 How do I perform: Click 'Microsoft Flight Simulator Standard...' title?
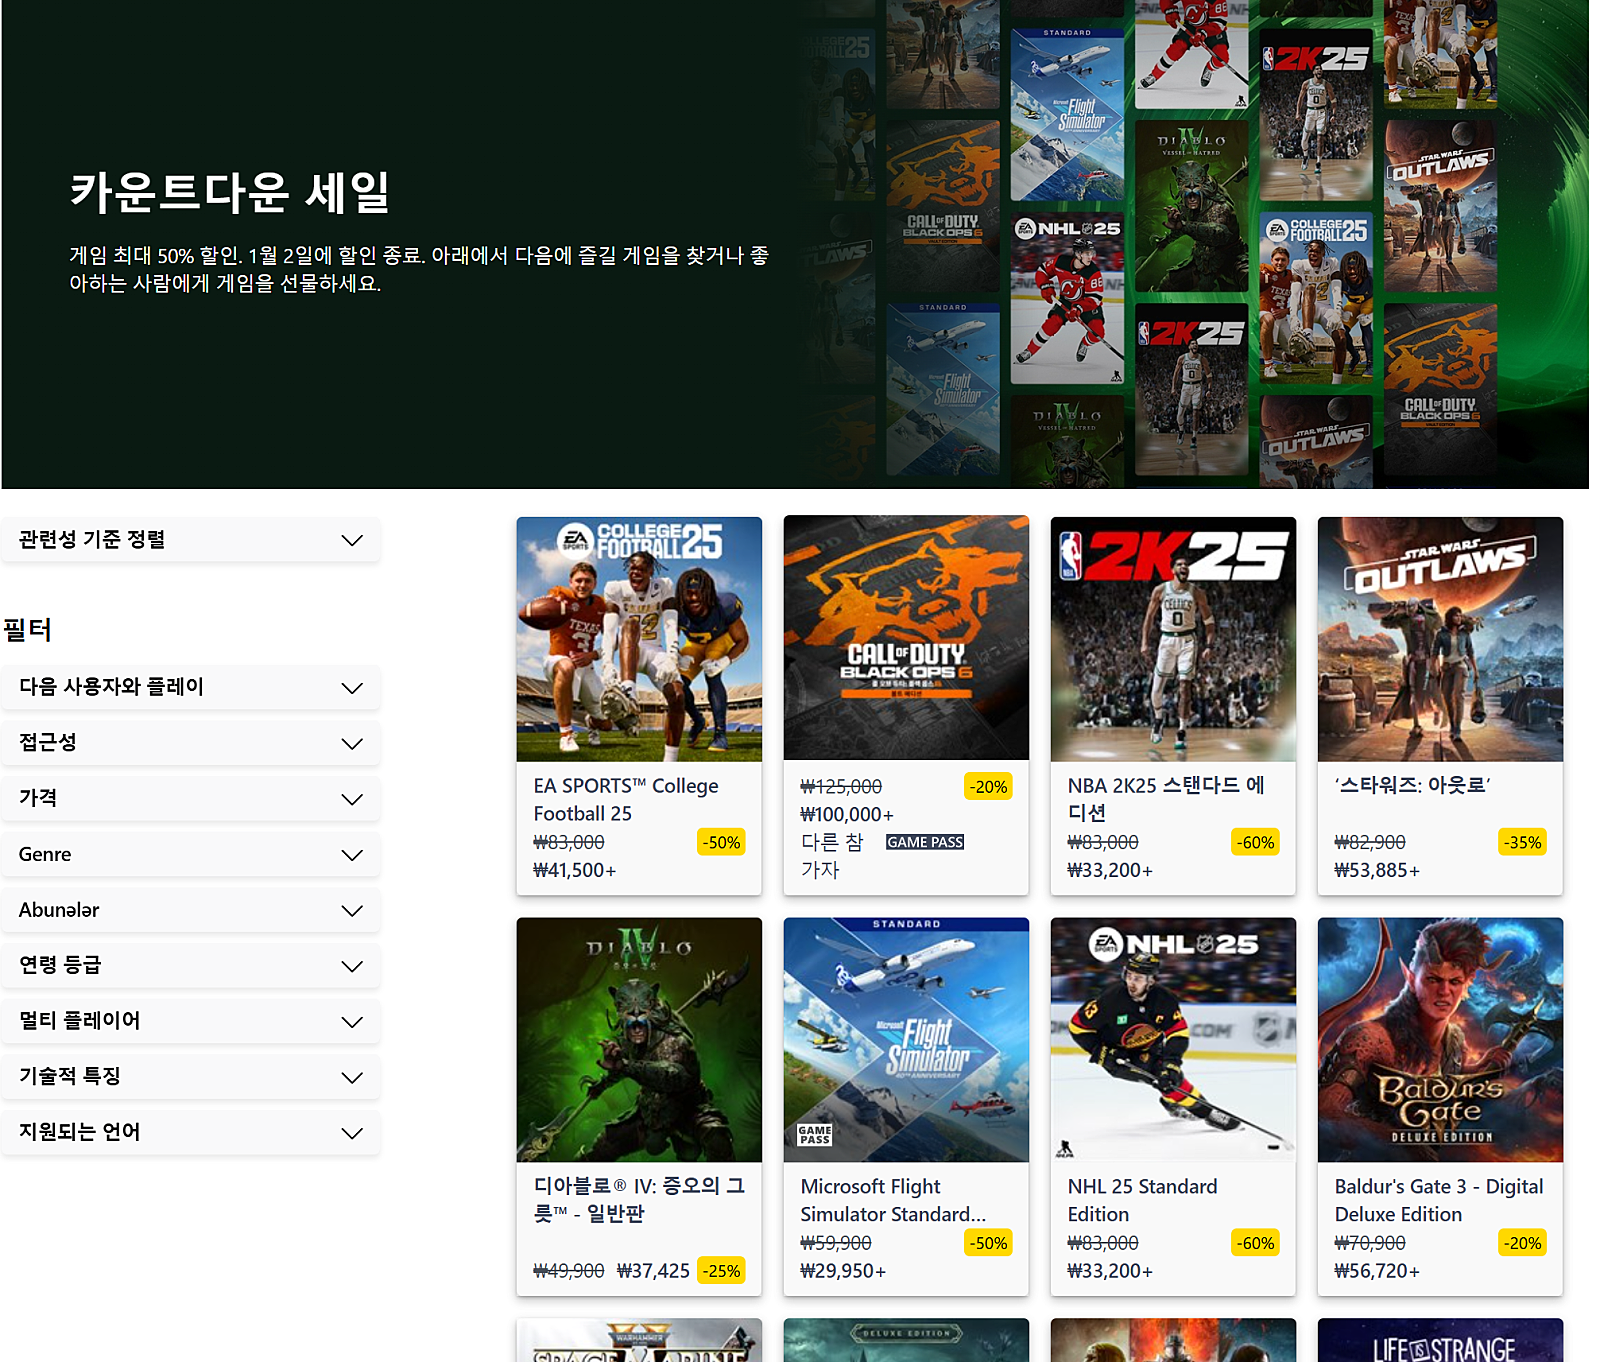coord(893,1200)
